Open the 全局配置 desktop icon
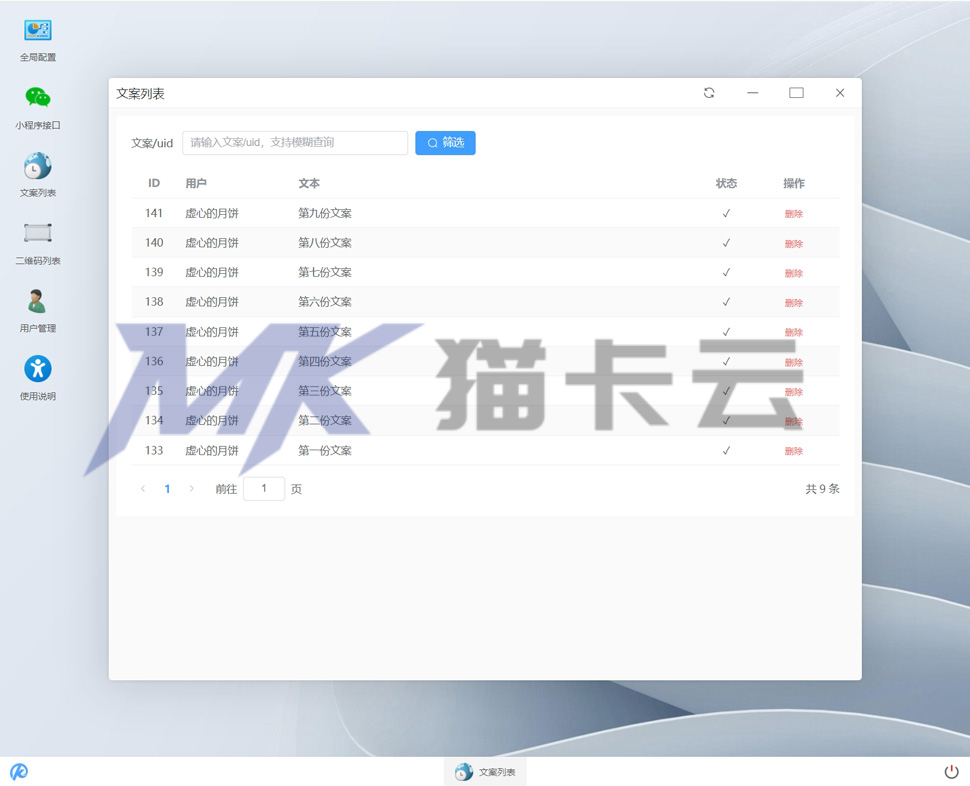 point(38,40)
